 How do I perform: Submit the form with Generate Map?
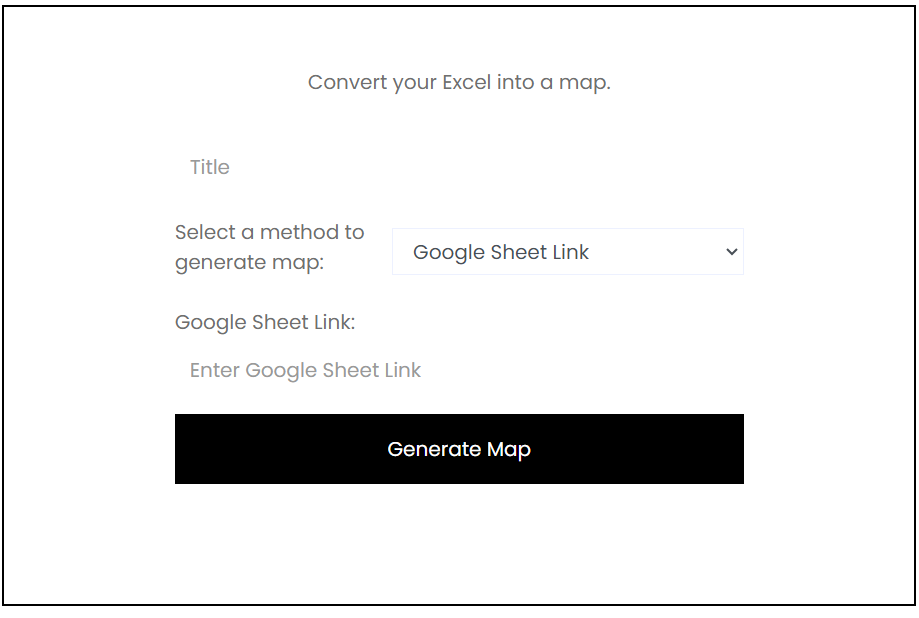point(459,449)
